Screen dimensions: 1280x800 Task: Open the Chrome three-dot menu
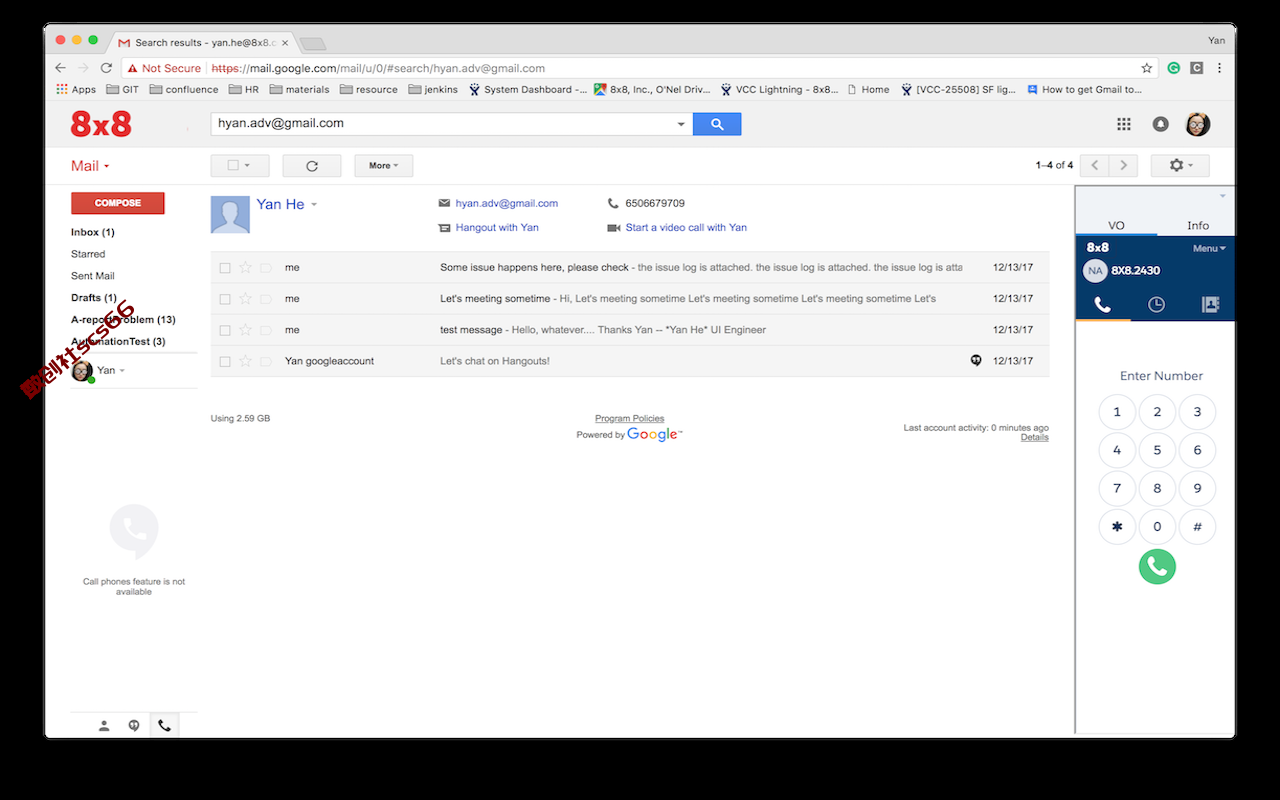[x=1220, y=68]
